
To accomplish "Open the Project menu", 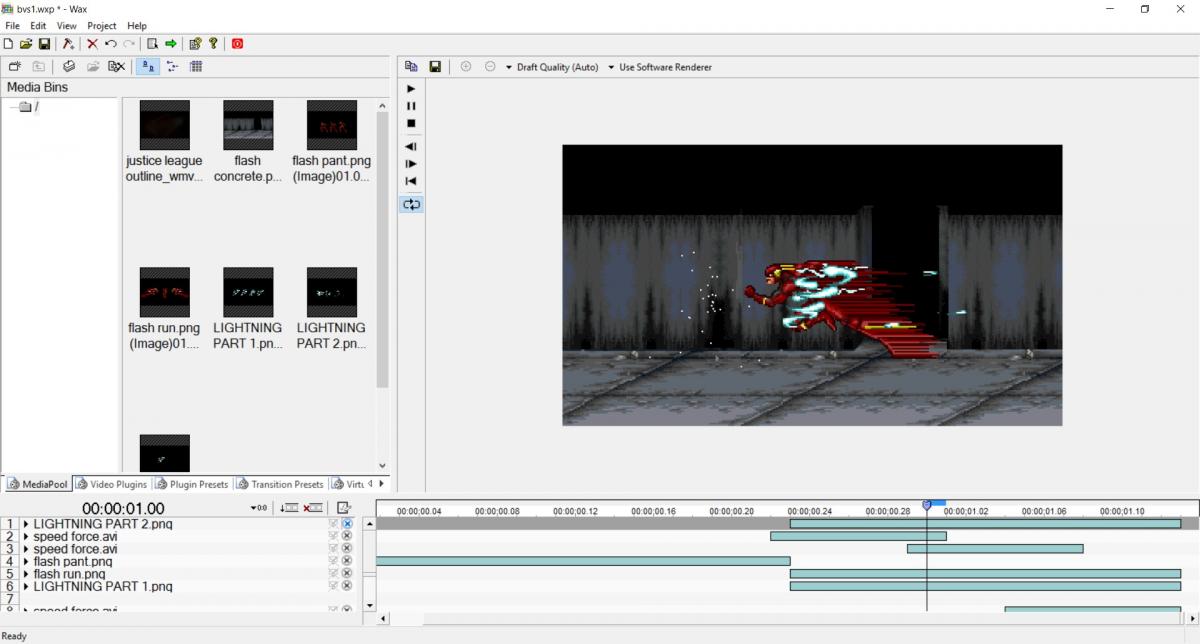I will coord(101,25).
